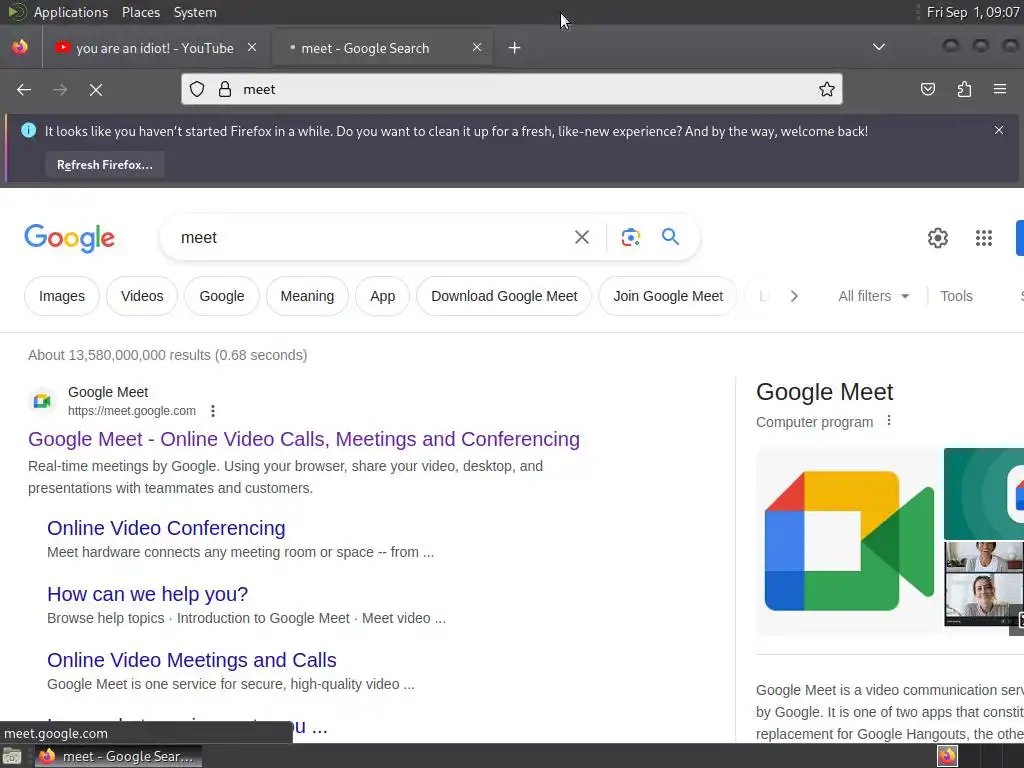This screenshot has width=1024, height=768.
Task: Open more options beside Computer program
Action: (889, 421)
